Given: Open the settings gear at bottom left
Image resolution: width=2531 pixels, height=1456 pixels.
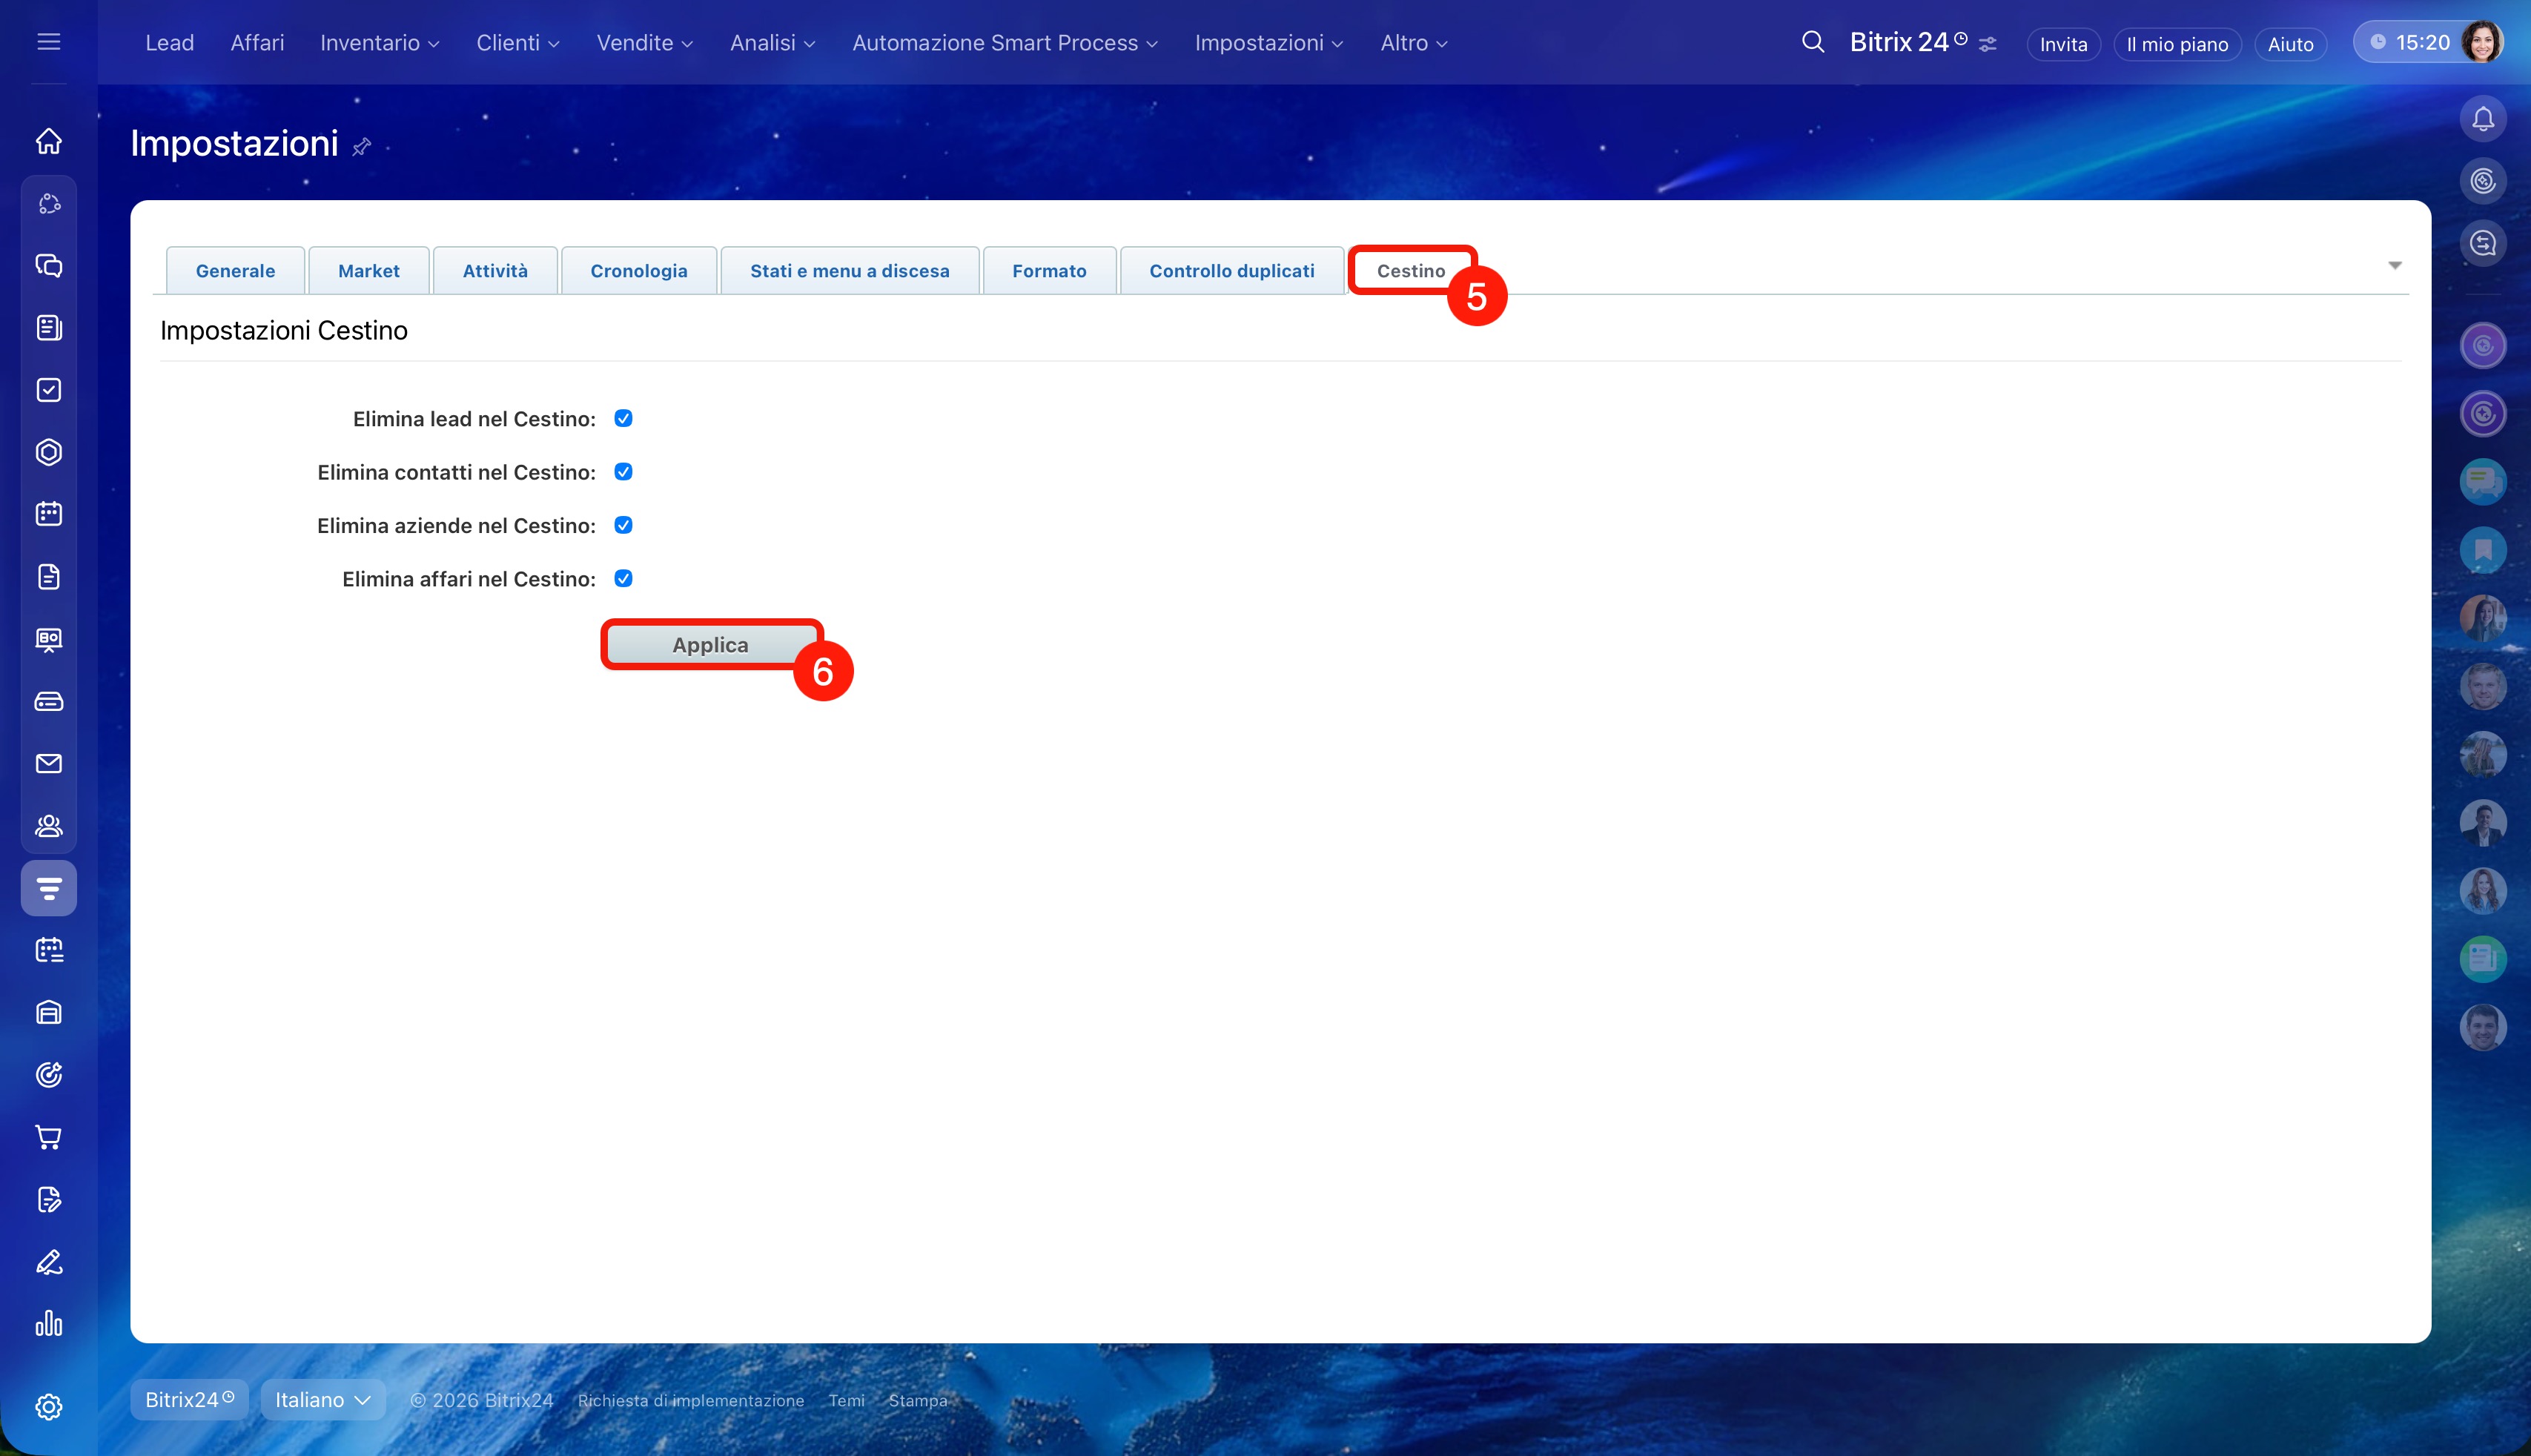Looking at the screenshot, I should point(48,1407).
